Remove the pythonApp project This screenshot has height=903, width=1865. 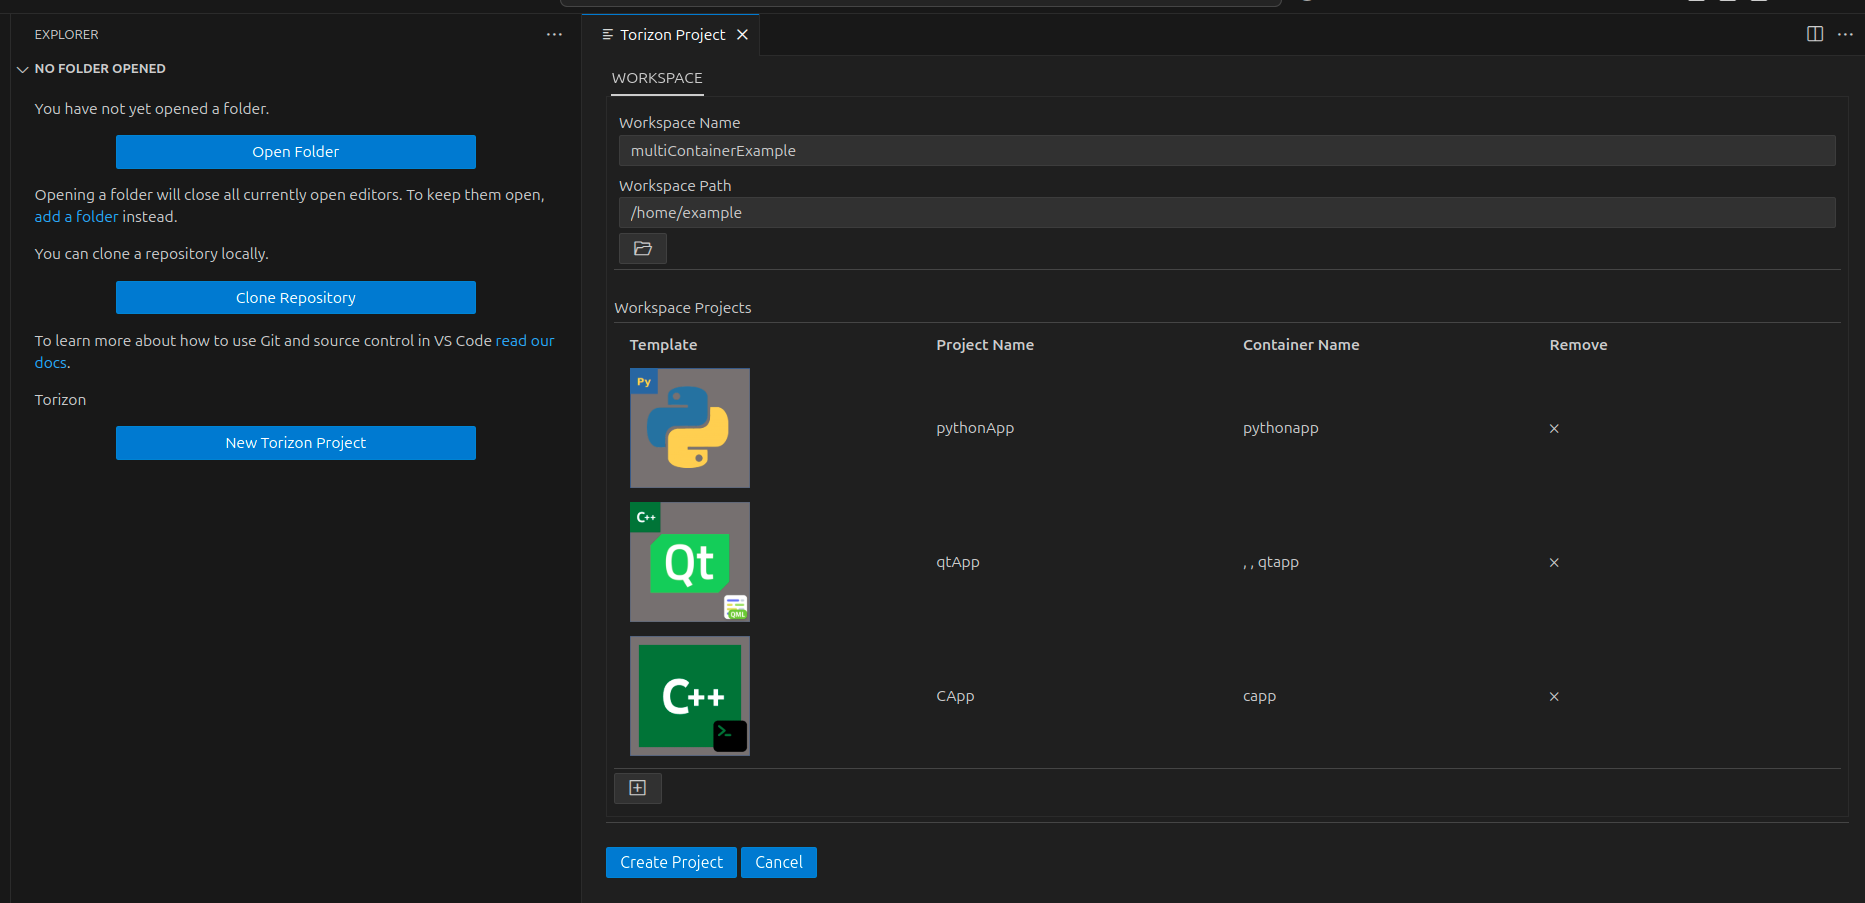(1554, 429)
